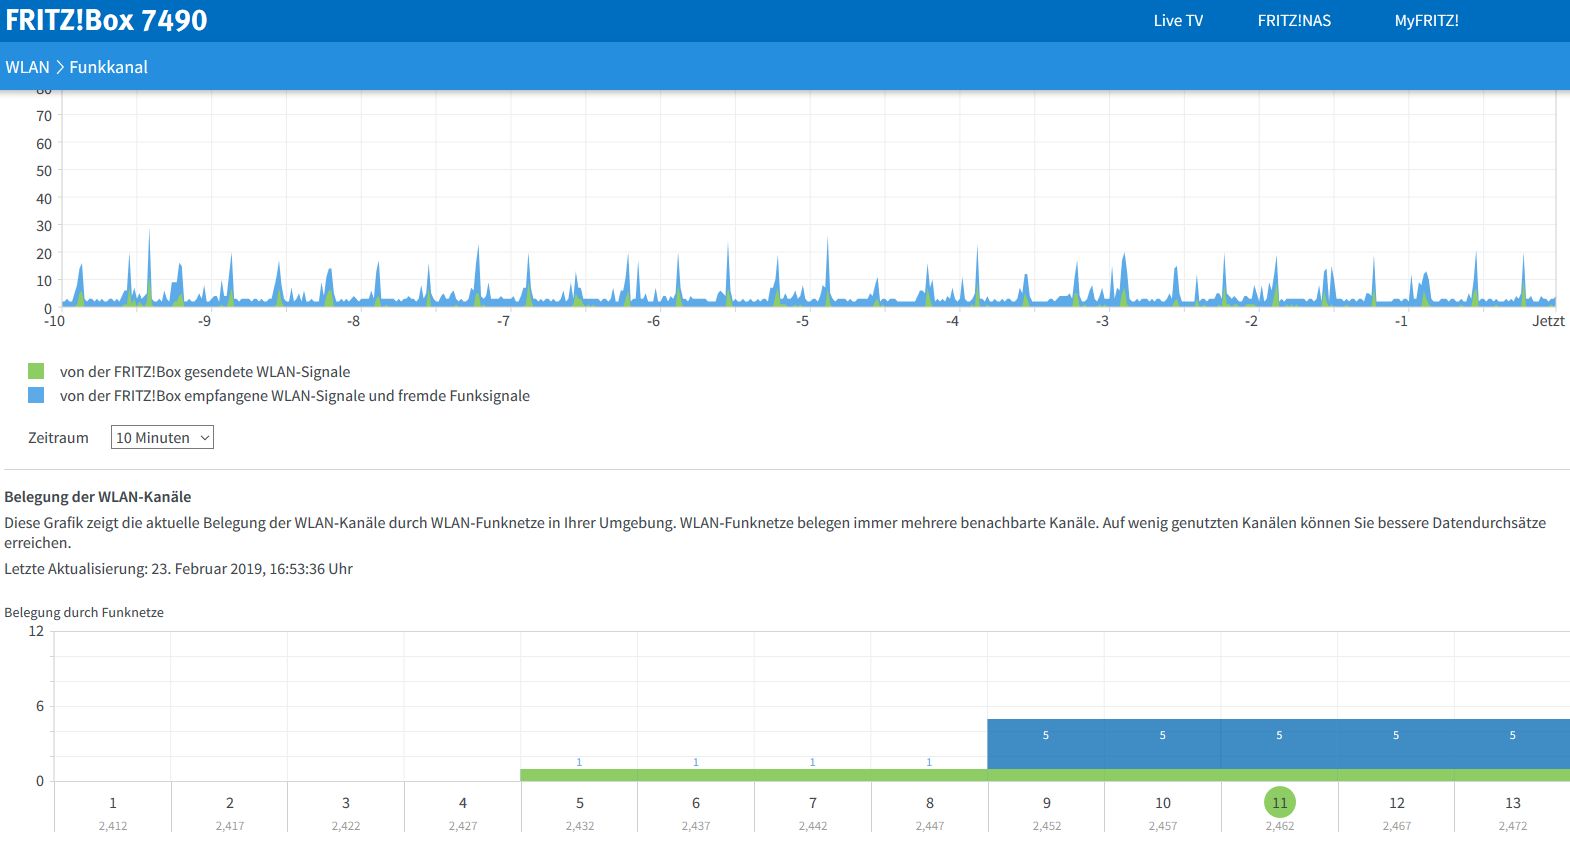
Task: Click the 2,472 frequency label
Action: (x=1513, y=826)
